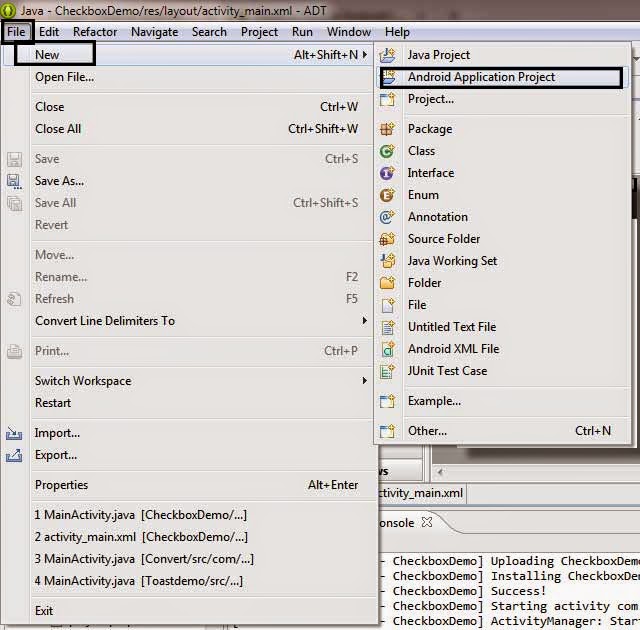Image resolution: width=640 pixels, height=630 pixels.
Task: Open Properties from File menu
Action: point(188,485)
